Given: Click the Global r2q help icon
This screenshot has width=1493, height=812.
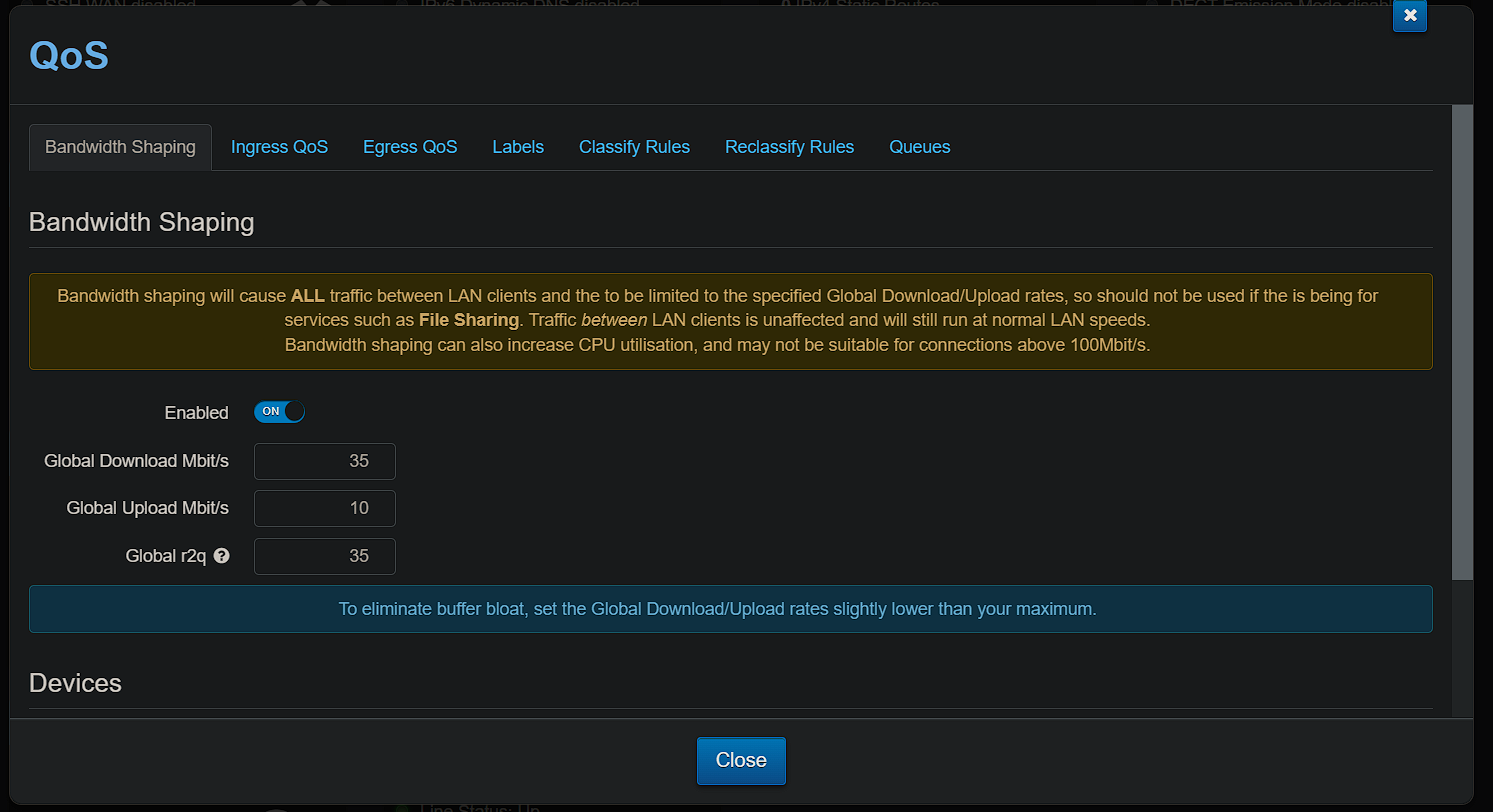Looking at the screenshot, I should pos(221,556).
